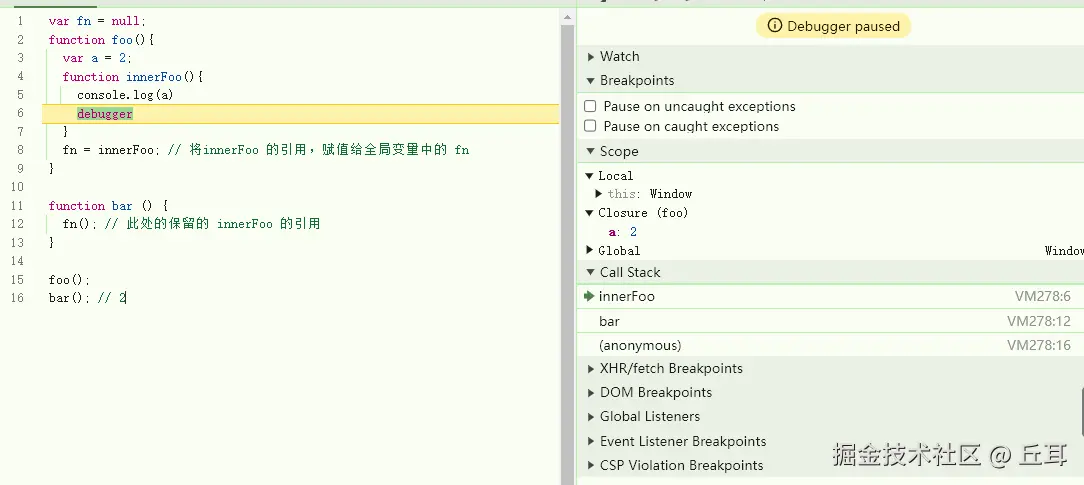Click line number 12 in gutter
Viewport: 1084px width, 485px height.
pos(17,224)
